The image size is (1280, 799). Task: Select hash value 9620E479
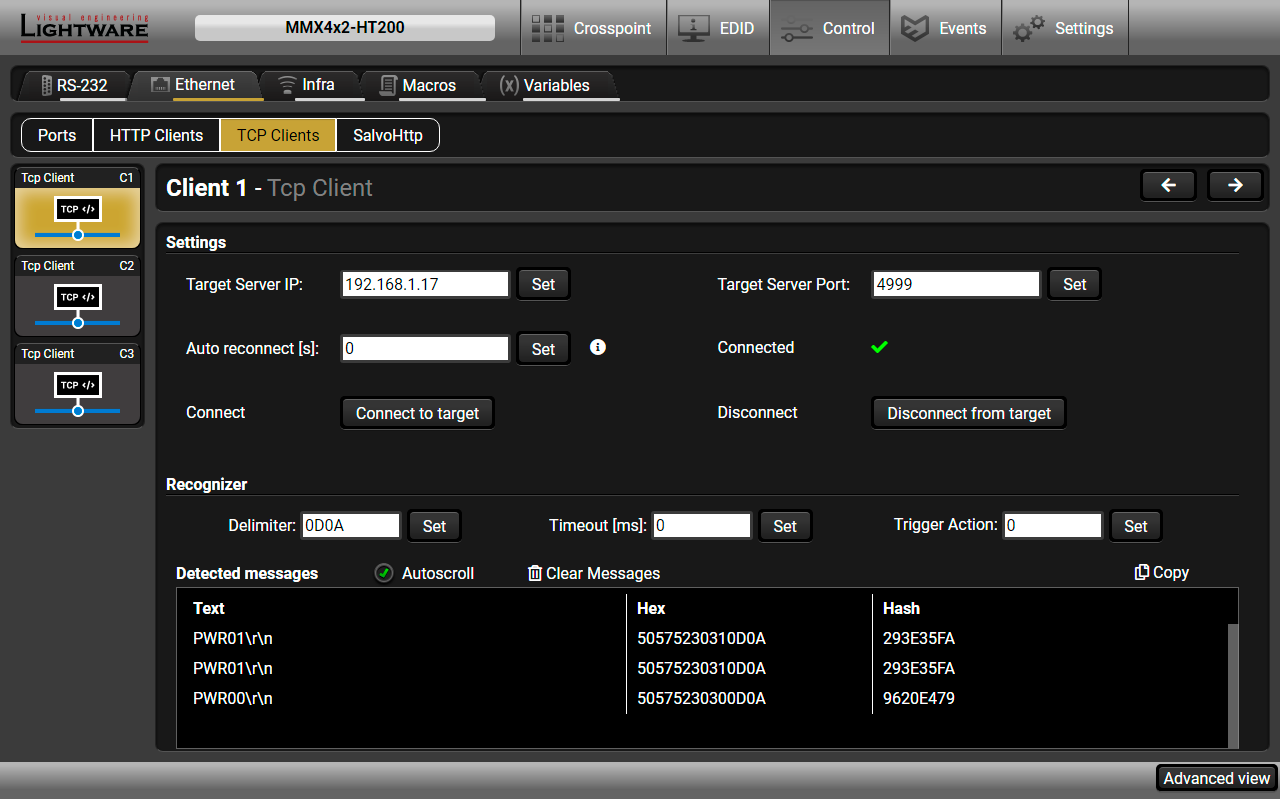pos(919,698)
